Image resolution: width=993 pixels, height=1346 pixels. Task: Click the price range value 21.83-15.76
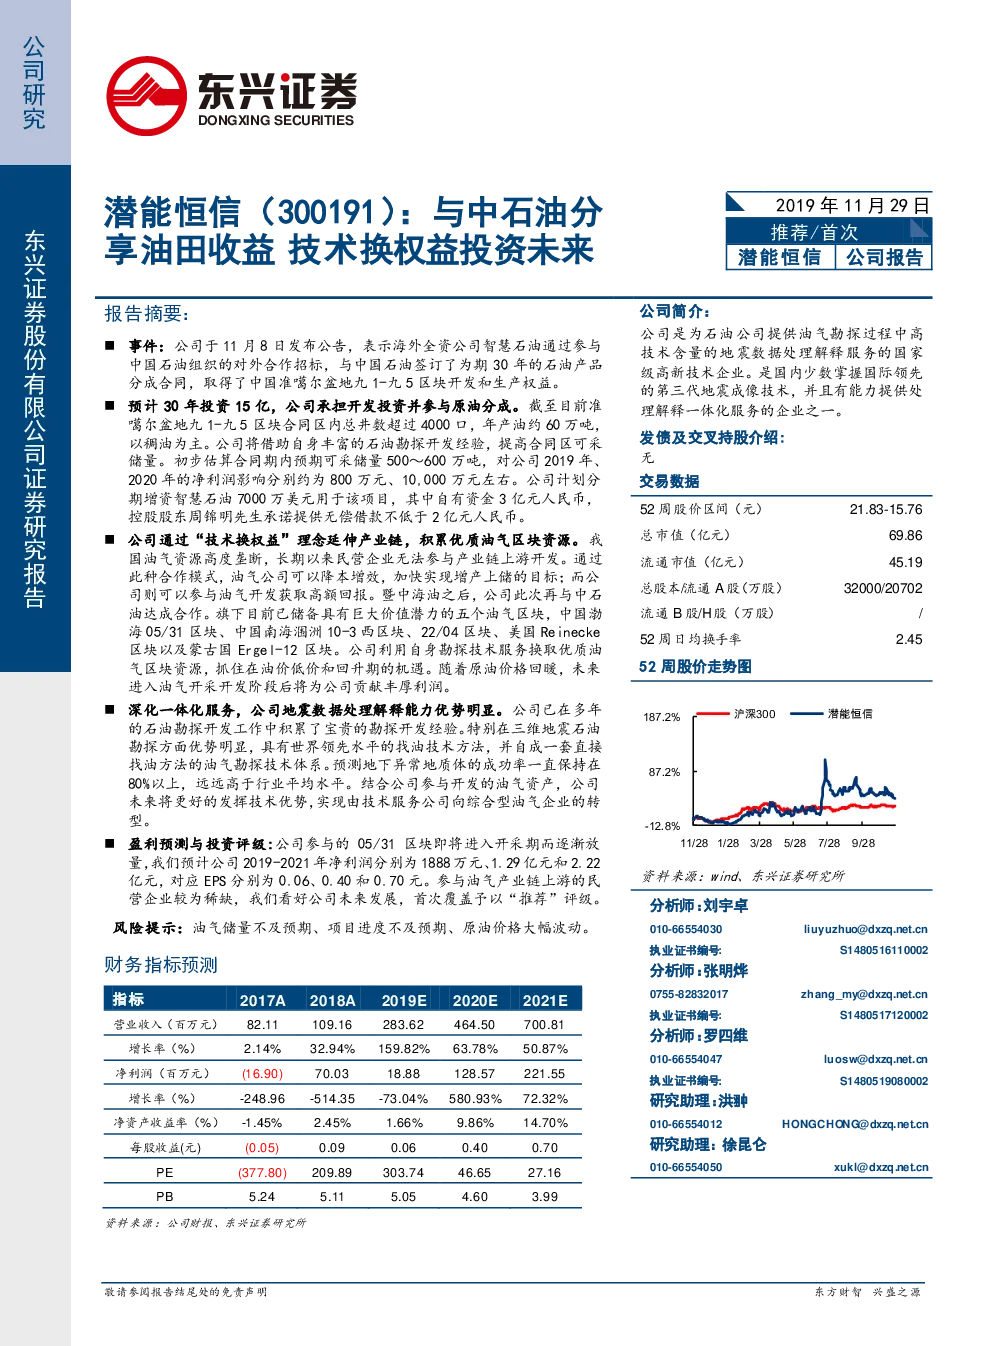point(886,509)
